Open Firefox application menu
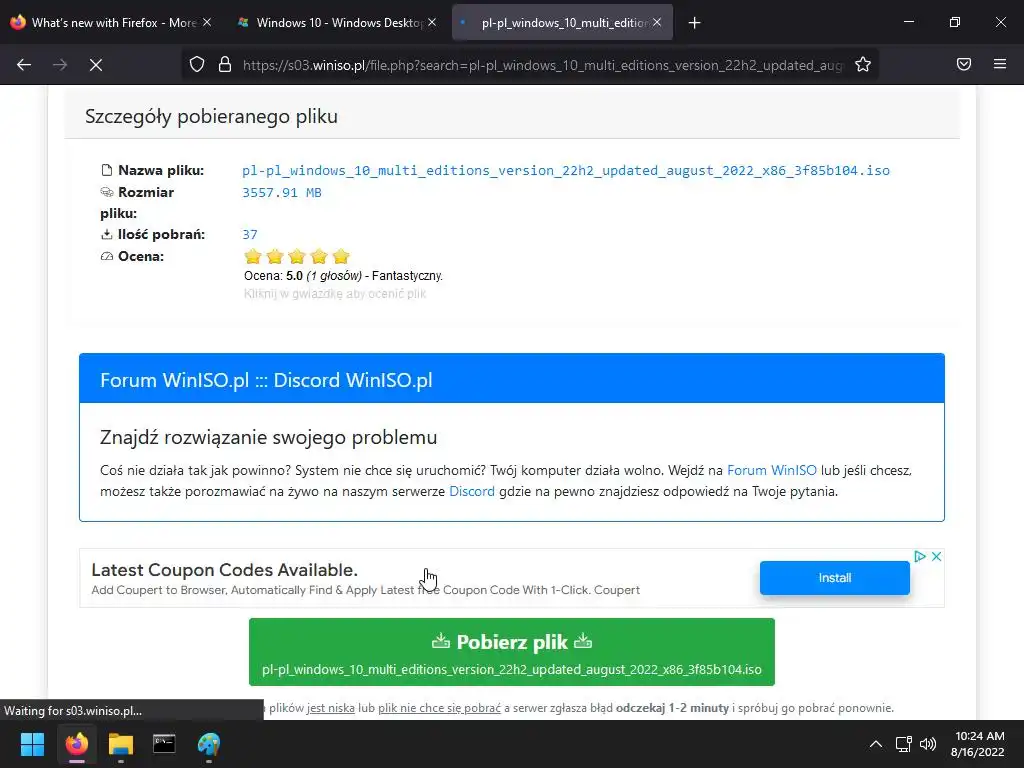The height and width of the screenshot is (768, 1024). pyautogui.click(x=1000, y=64)
